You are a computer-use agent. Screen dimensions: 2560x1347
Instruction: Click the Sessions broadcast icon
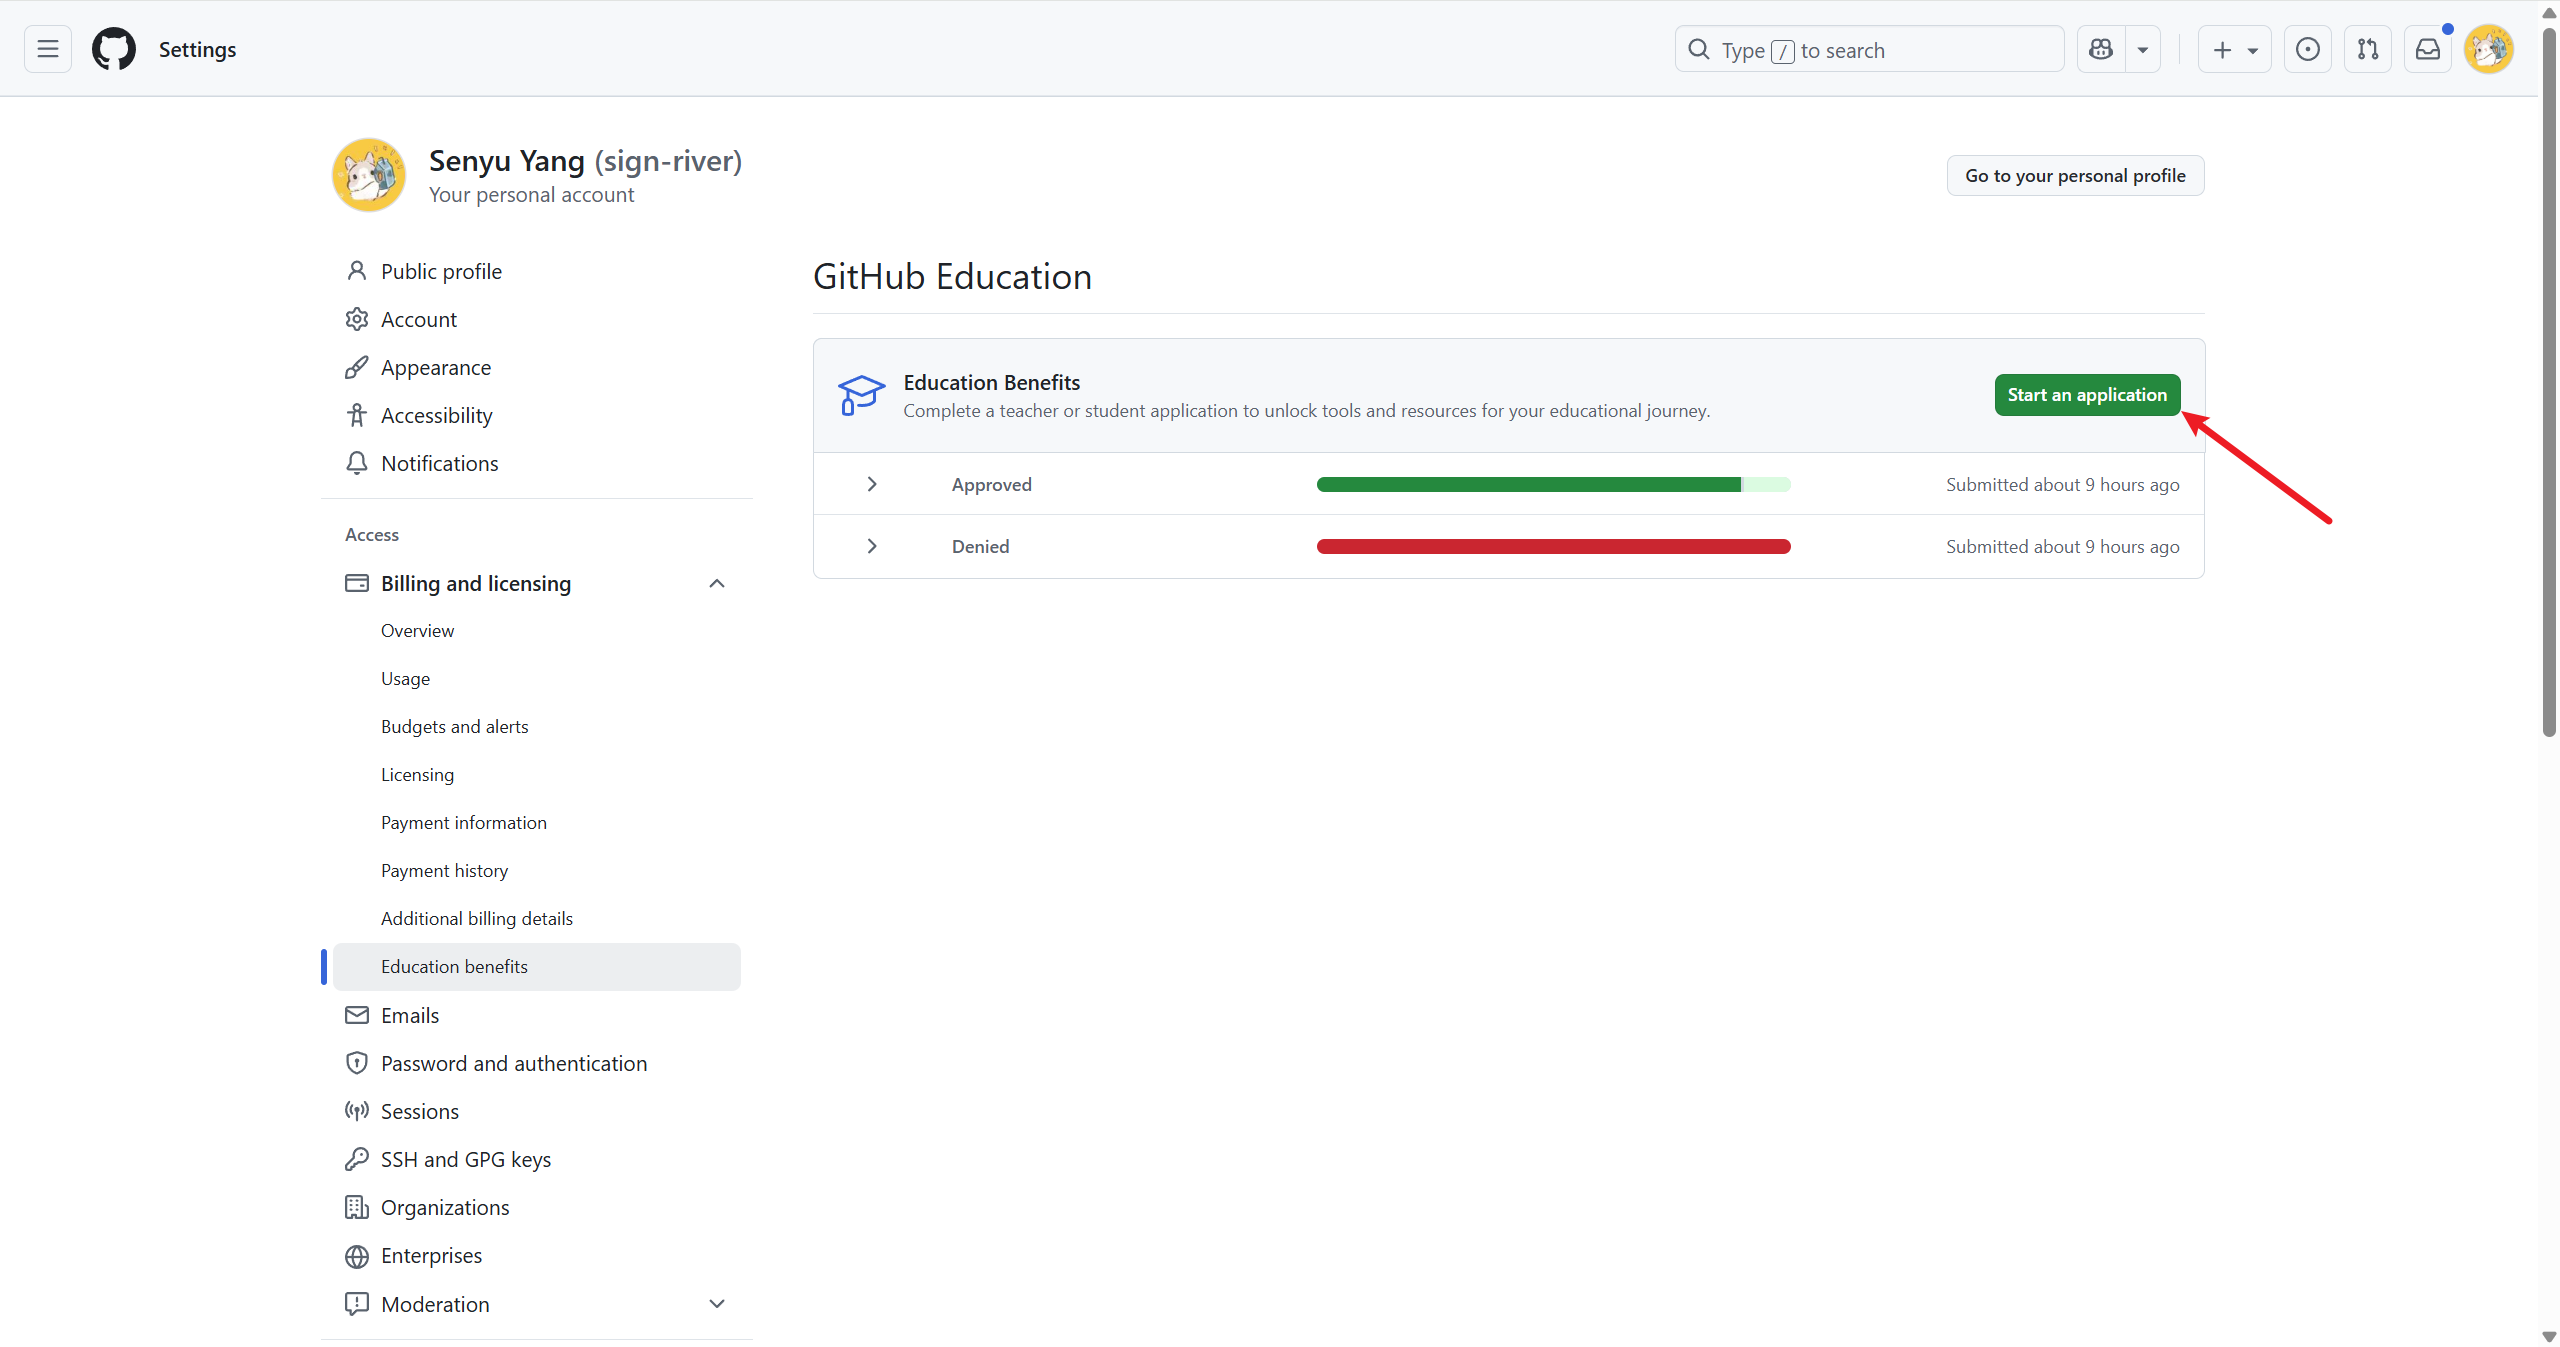357,1111
